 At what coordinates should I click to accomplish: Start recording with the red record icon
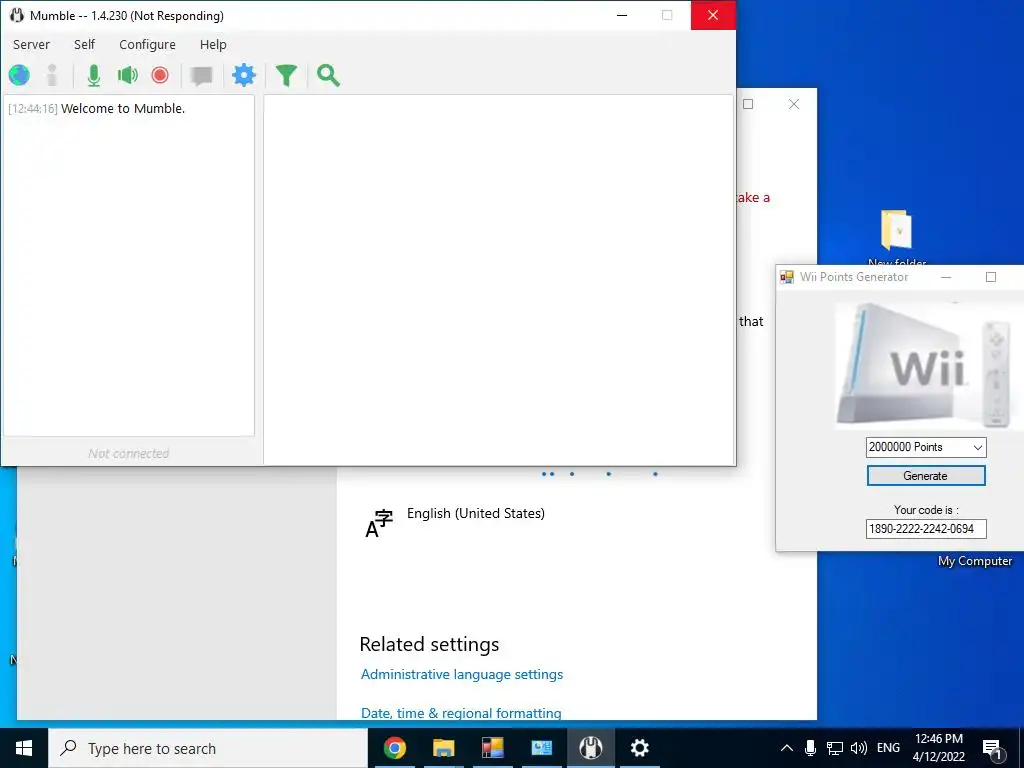tap(160, 76)
